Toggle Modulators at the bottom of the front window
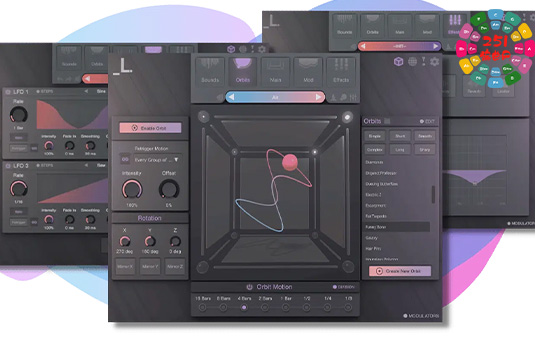 coord(421,316)
